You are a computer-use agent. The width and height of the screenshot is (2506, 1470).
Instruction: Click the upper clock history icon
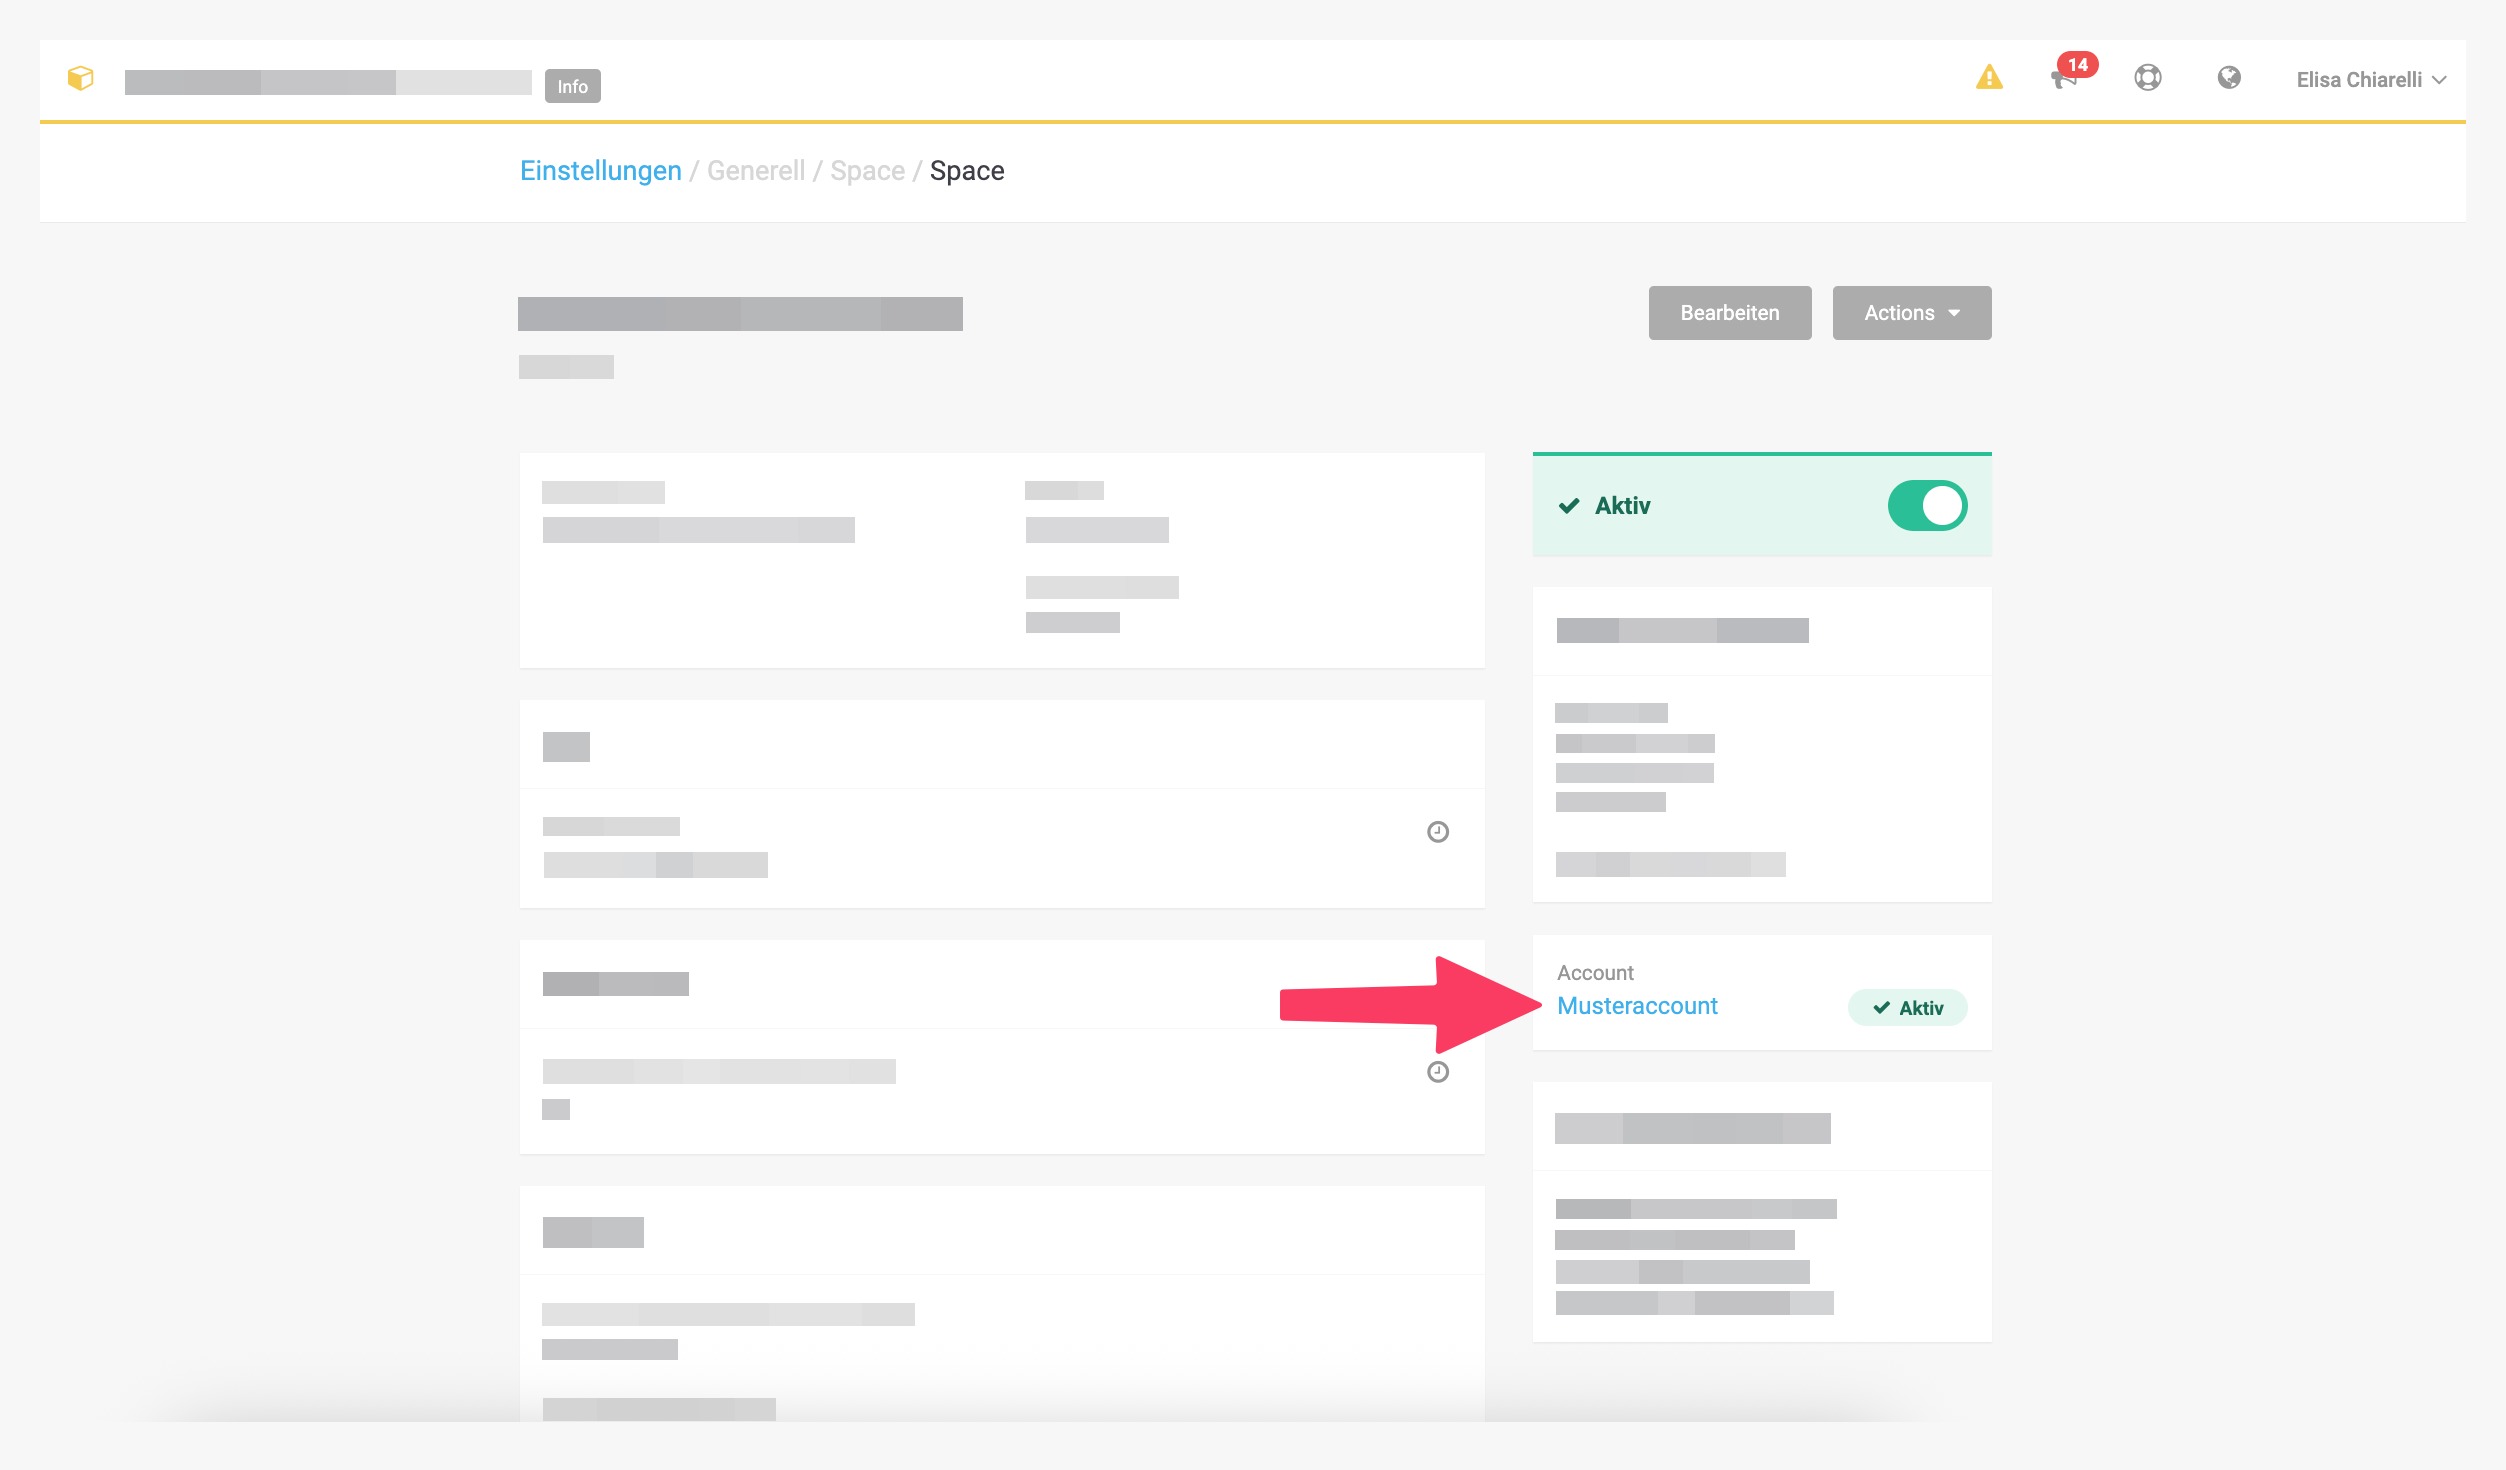click(1438, 832)
